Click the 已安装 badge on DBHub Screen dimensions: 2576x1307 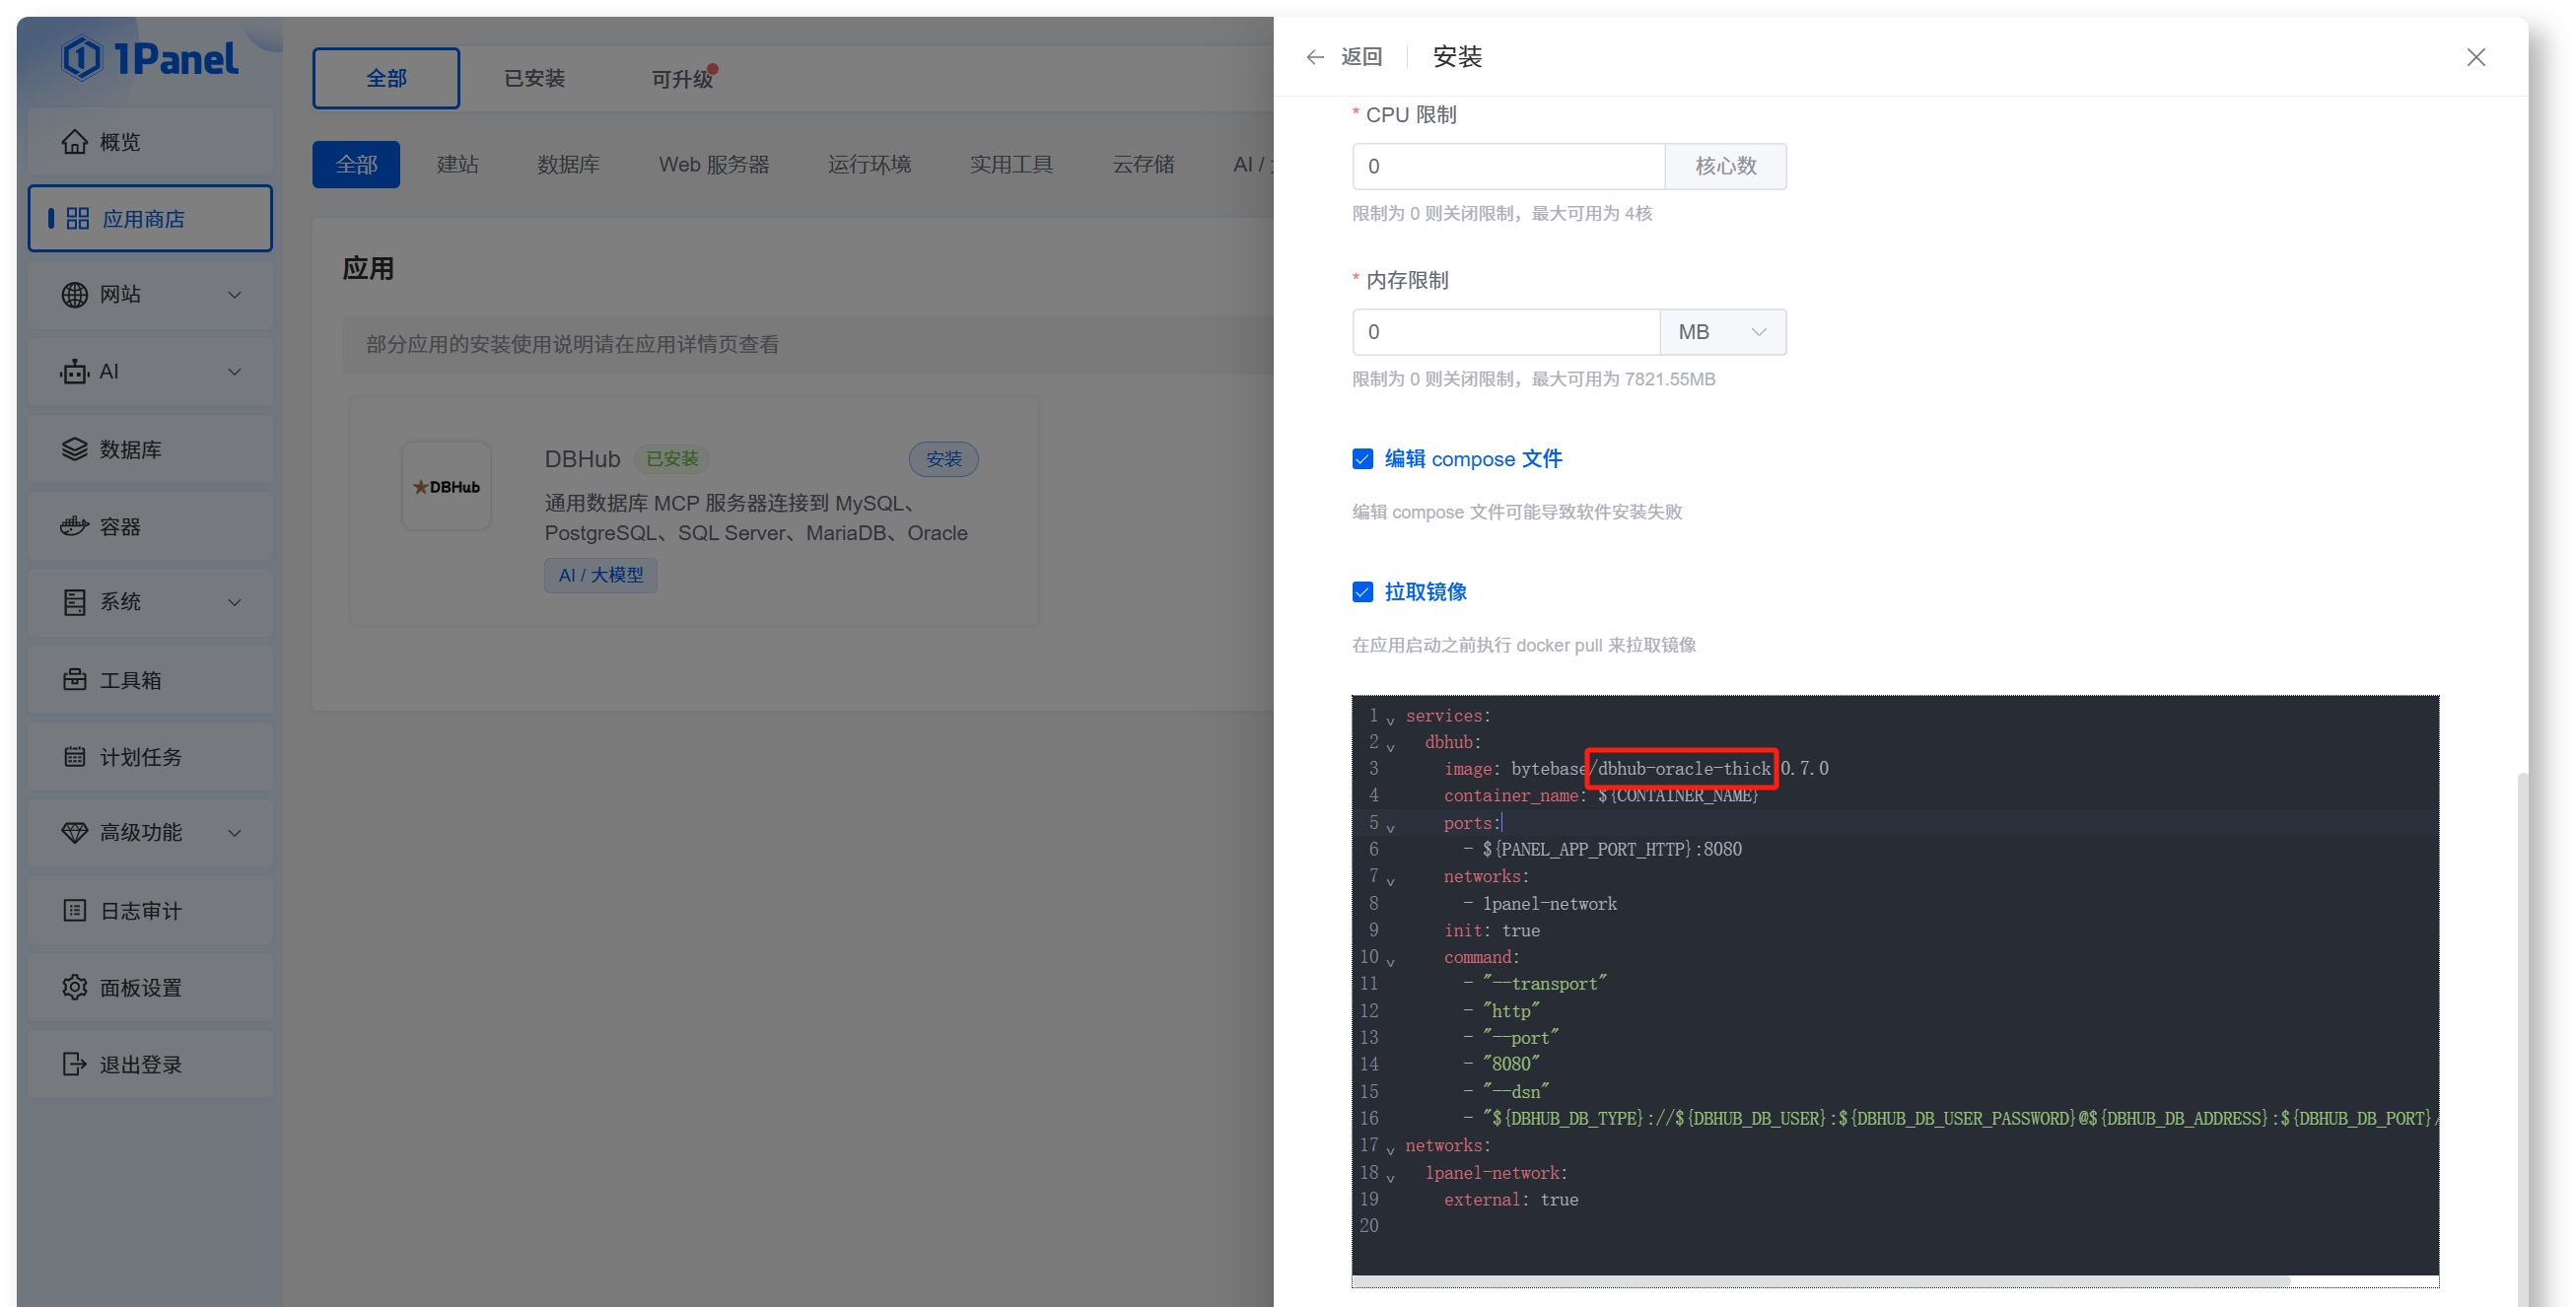[672, 459]
